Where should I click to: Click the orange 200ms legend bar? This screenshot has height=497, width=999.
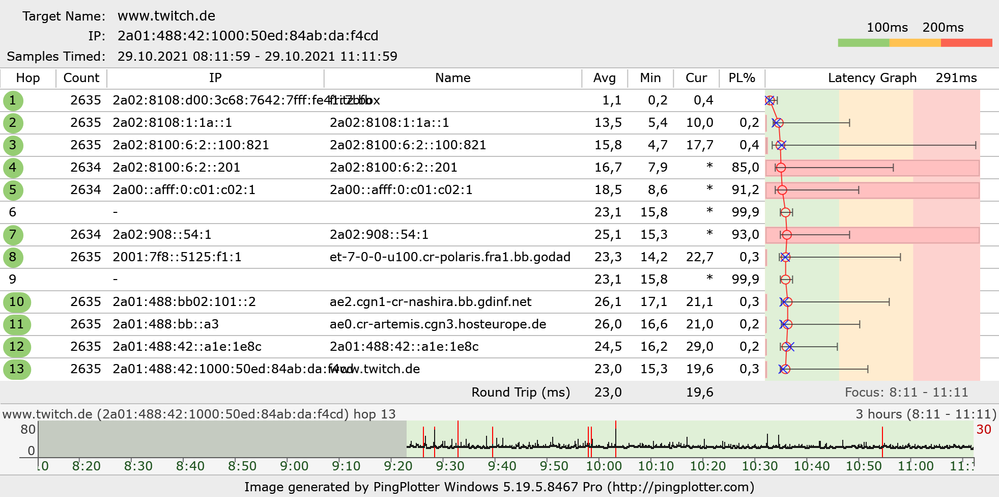915,43
